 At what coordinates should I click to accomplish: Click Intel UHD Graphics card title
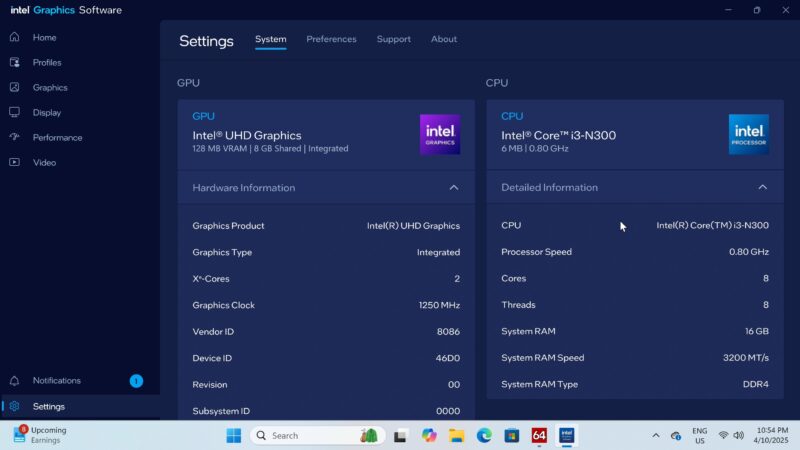point(247,136)
